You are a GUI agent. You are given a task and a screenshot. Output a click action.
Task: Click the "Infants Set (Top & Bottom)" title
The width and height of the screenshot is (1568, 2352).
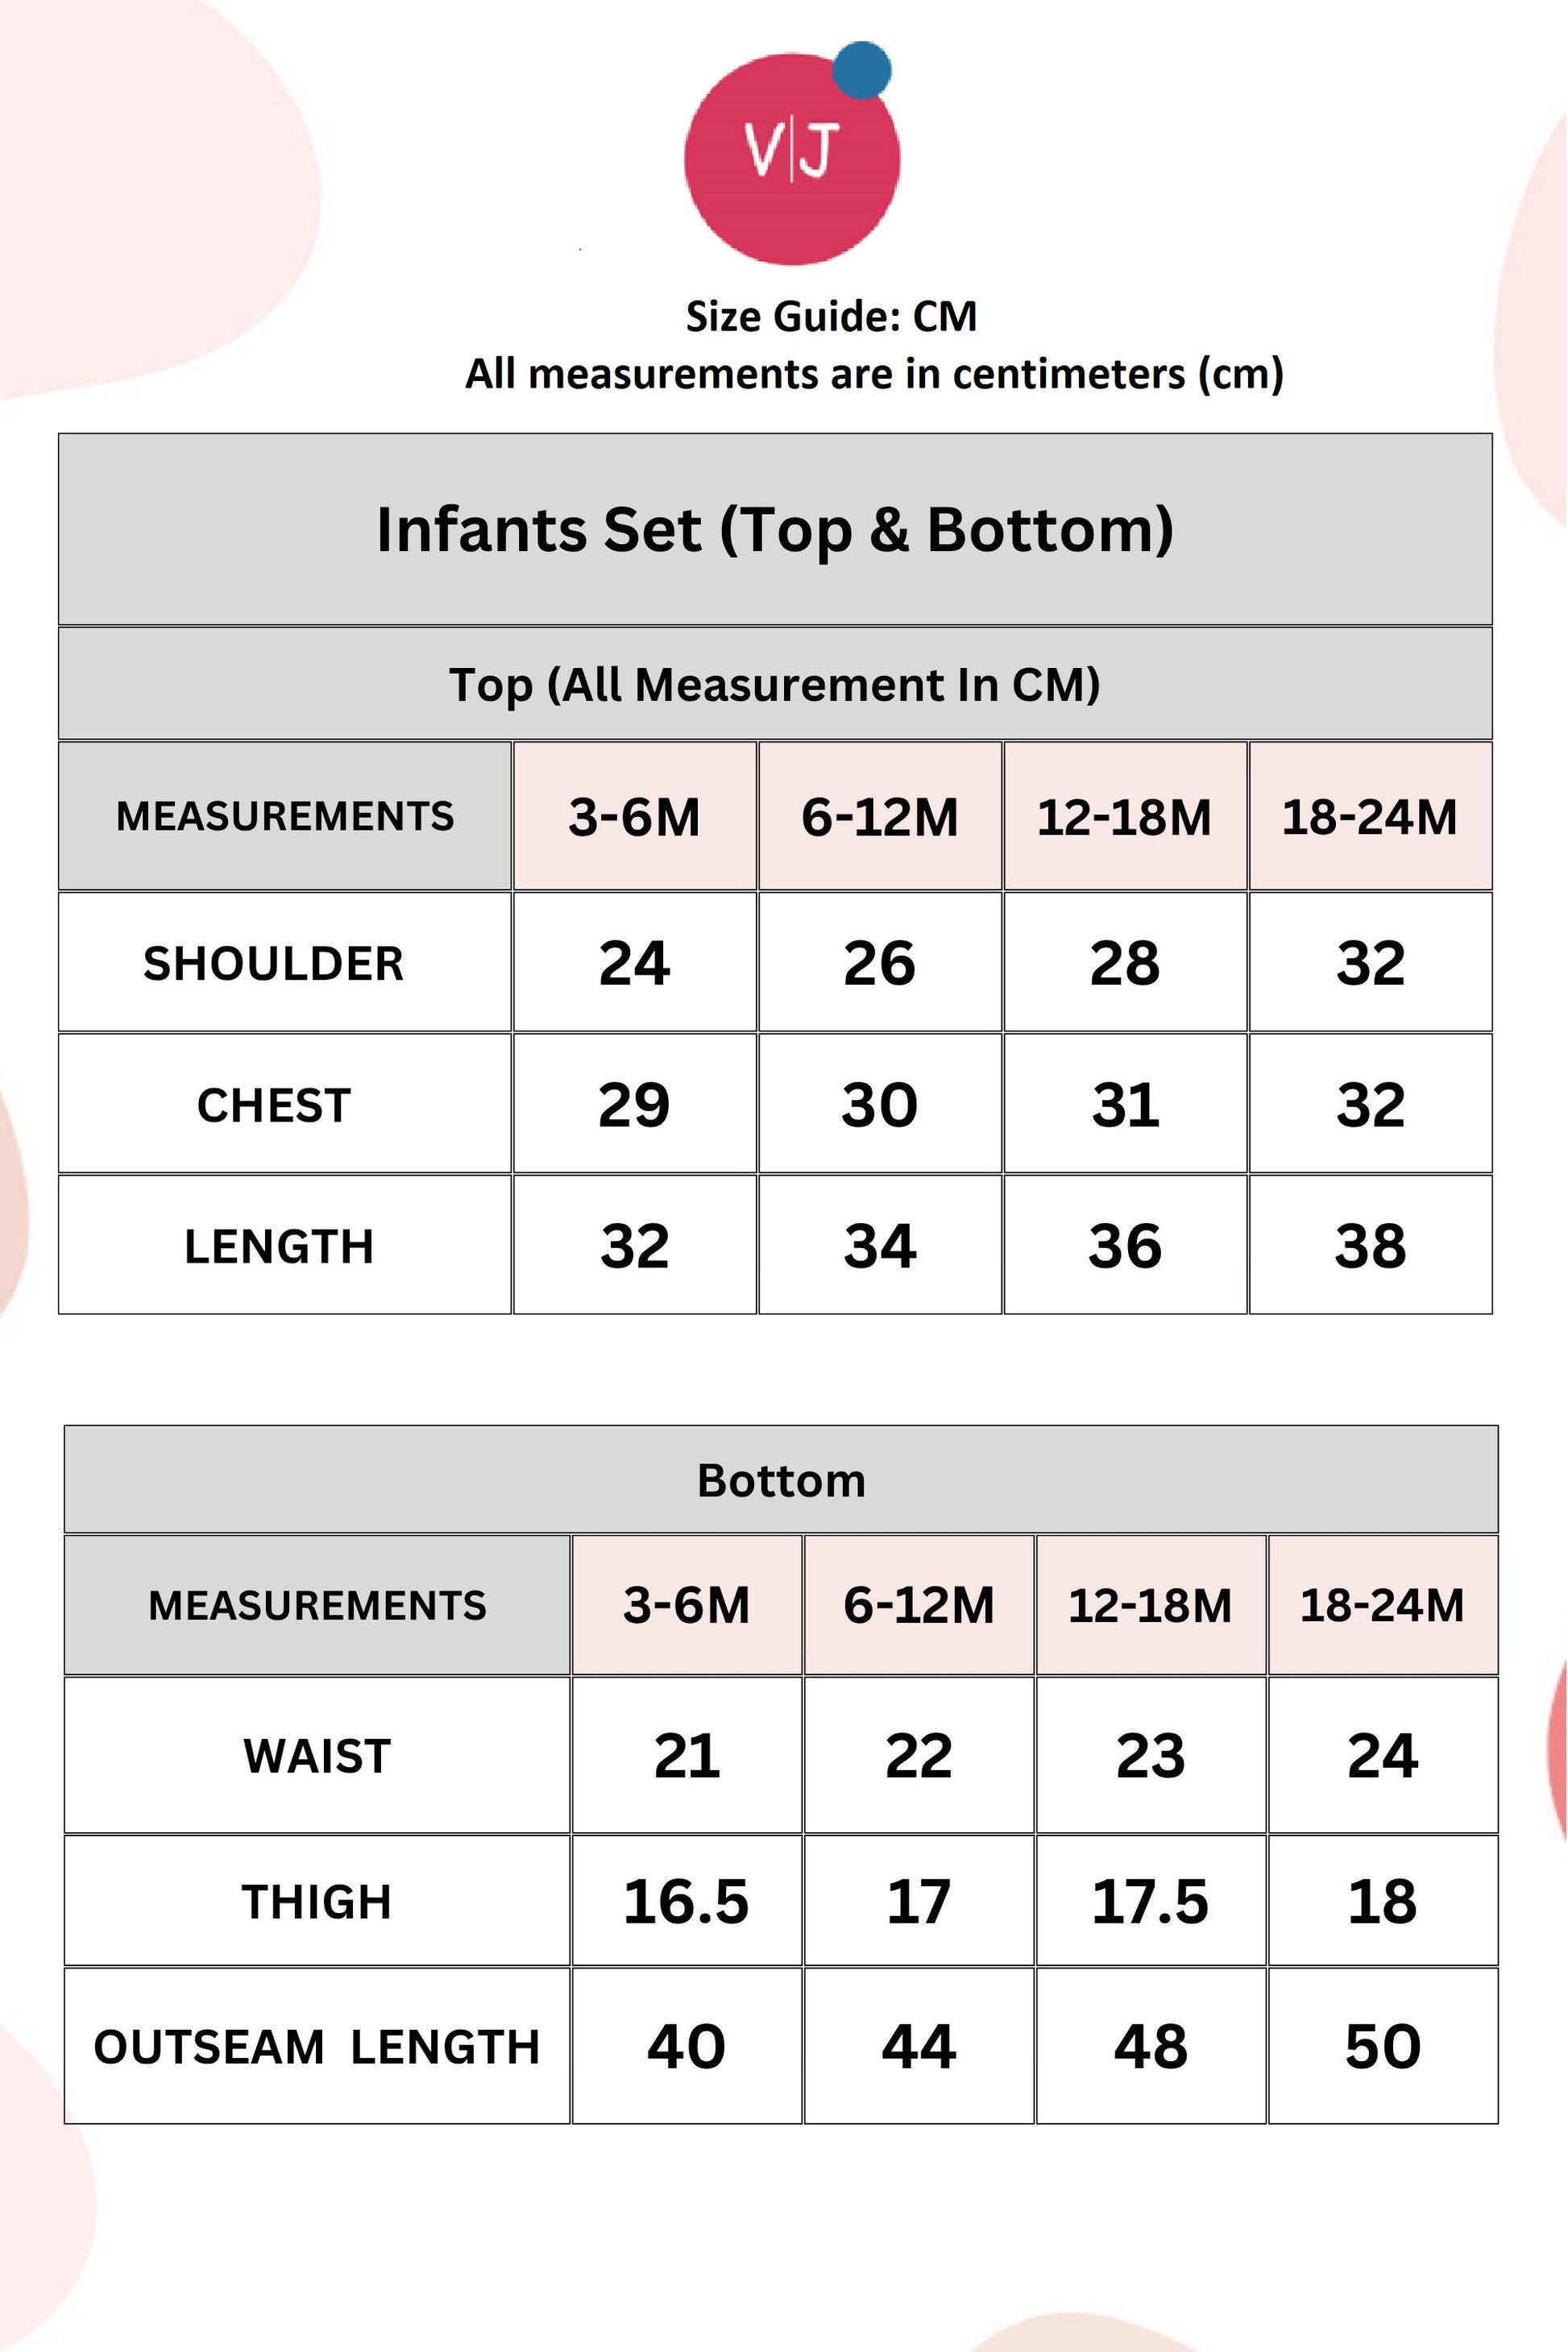tap(775, 529)
